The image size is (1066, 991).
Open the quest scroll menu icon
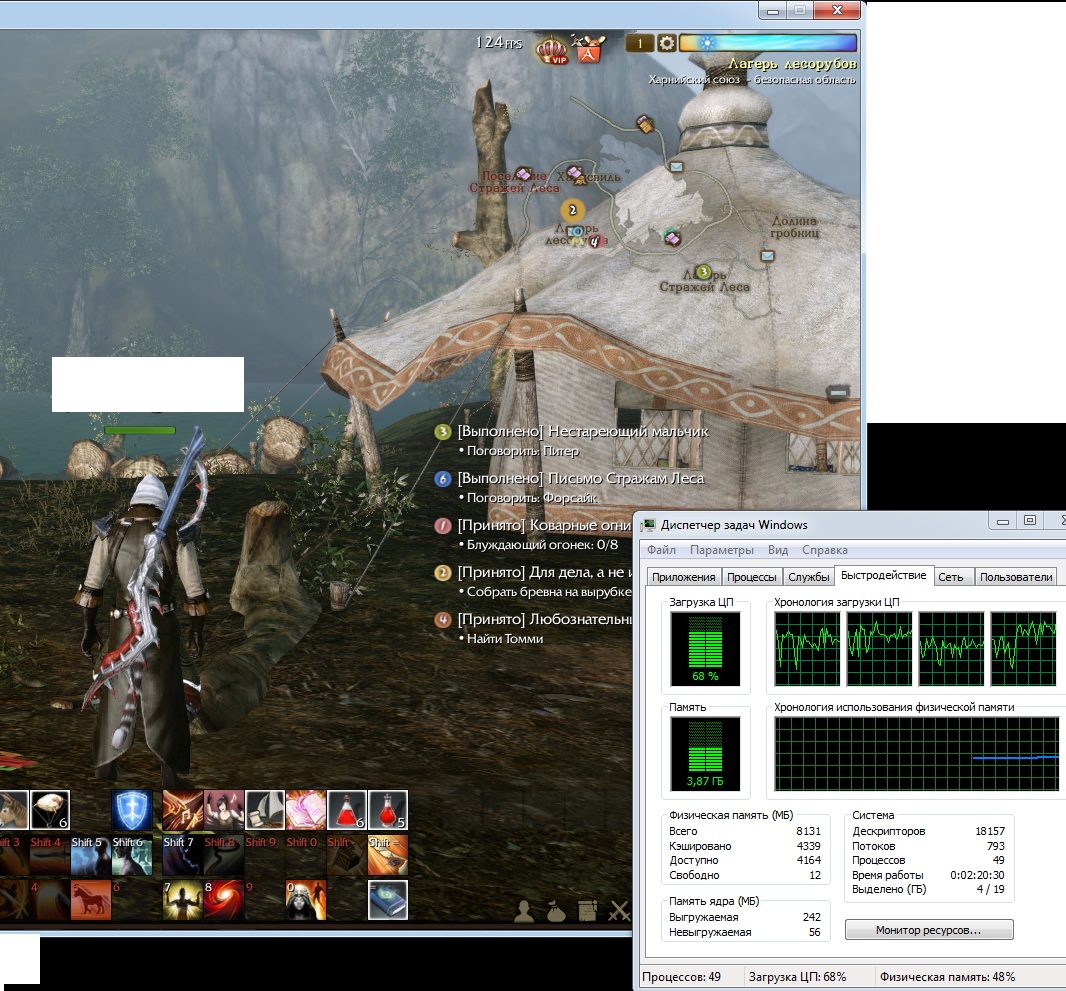[x=587, y=911]
